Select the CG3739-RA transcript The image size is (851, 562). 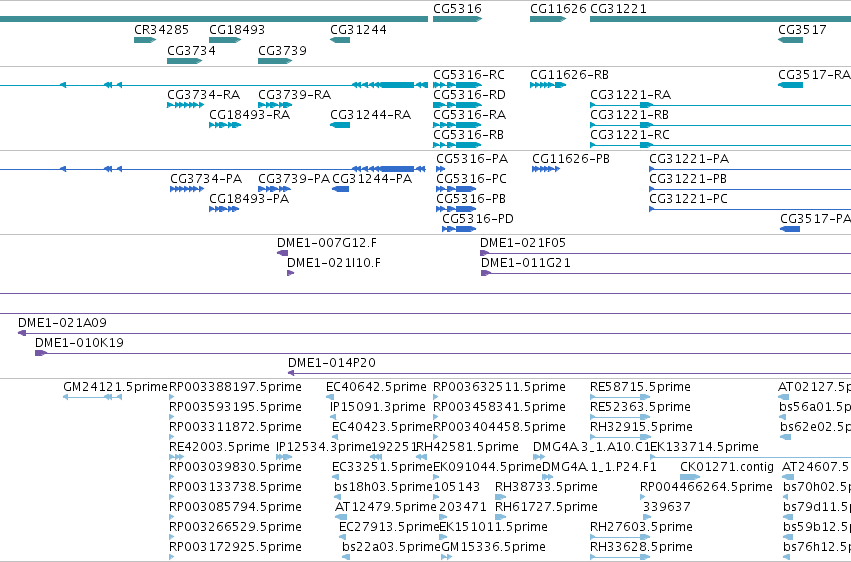click(275, 105)
